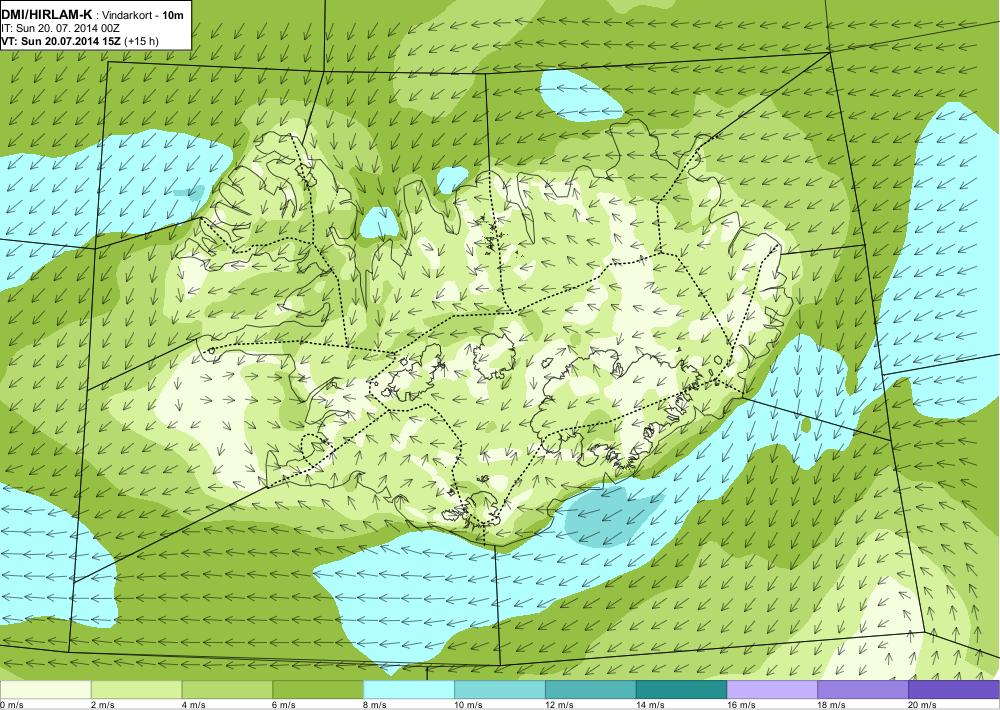This screenshot has width=1000, height=710.
Task: Click the legend swatch between 2 and 4 m/s
Action: pyautogui.click(x=136, y=690)
